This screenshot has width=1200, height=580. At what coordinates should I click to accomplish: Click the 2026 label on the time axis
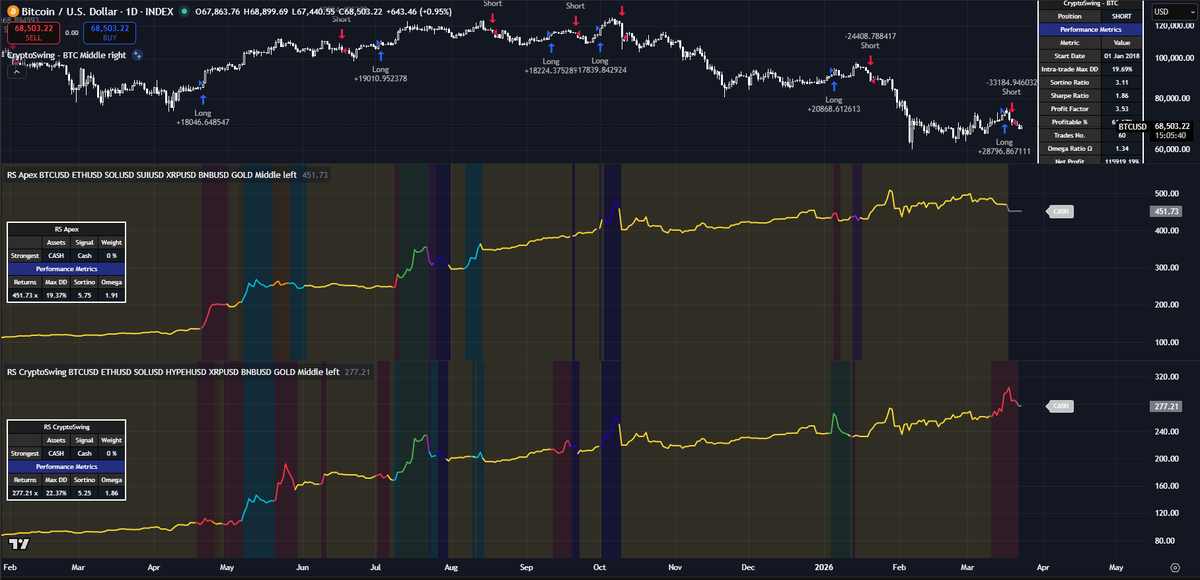click(x=823, y=566)
